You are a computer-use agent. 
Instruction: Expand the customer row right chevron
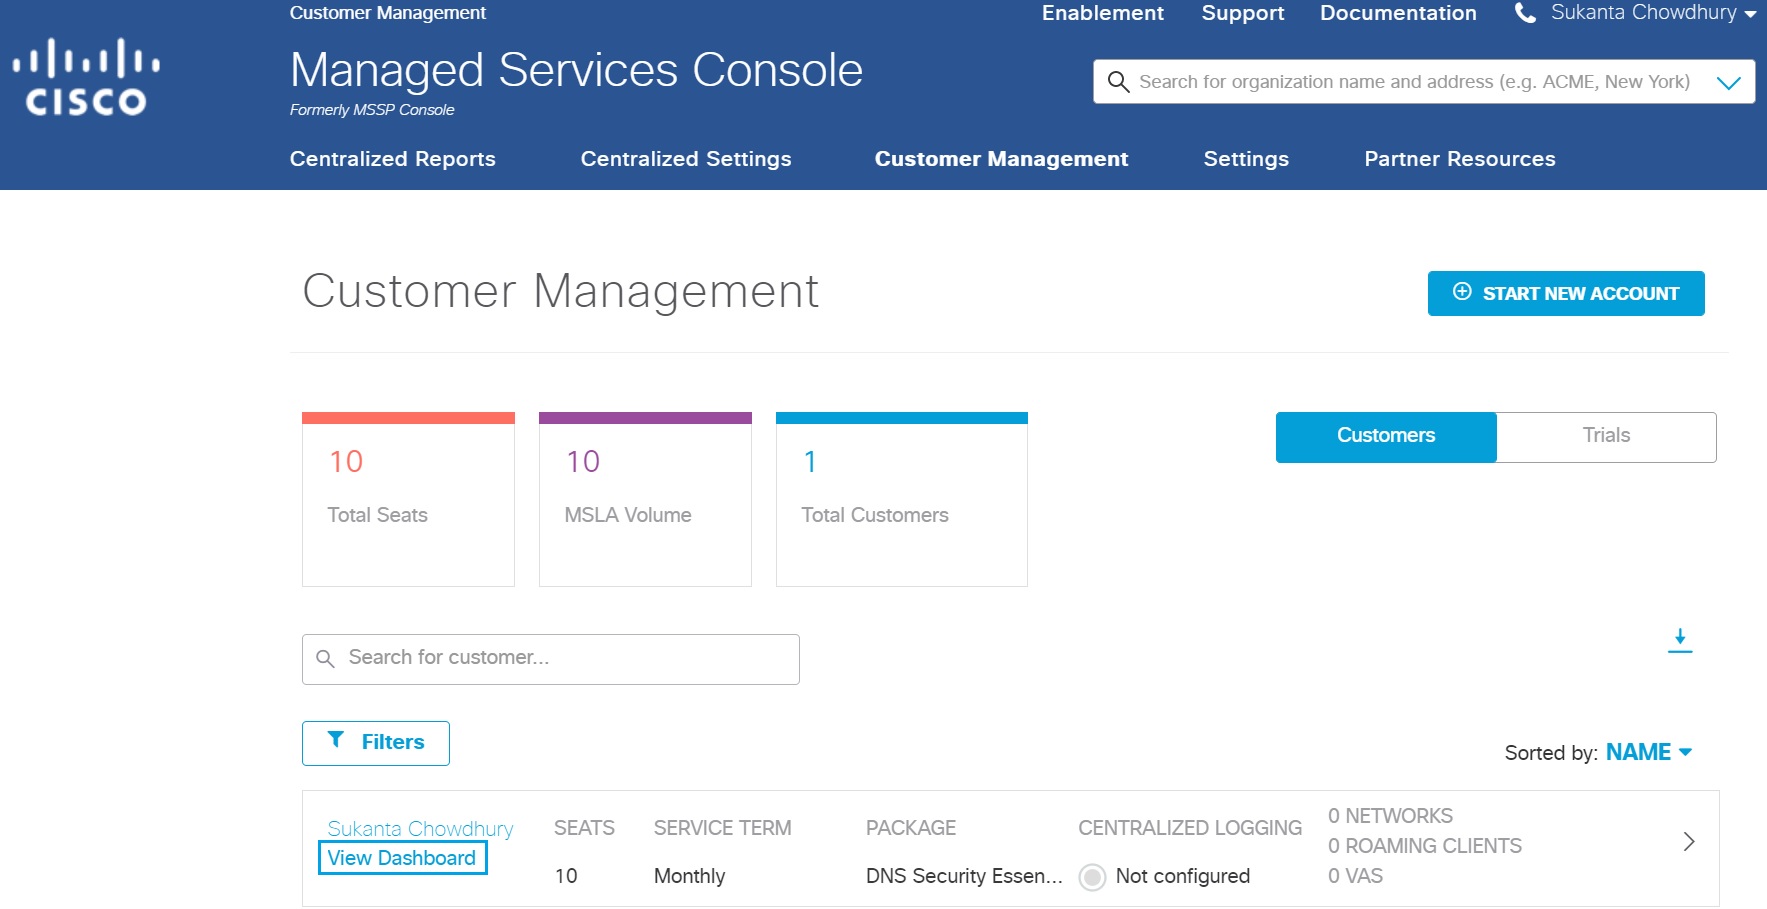click(x=1688, y=842)
